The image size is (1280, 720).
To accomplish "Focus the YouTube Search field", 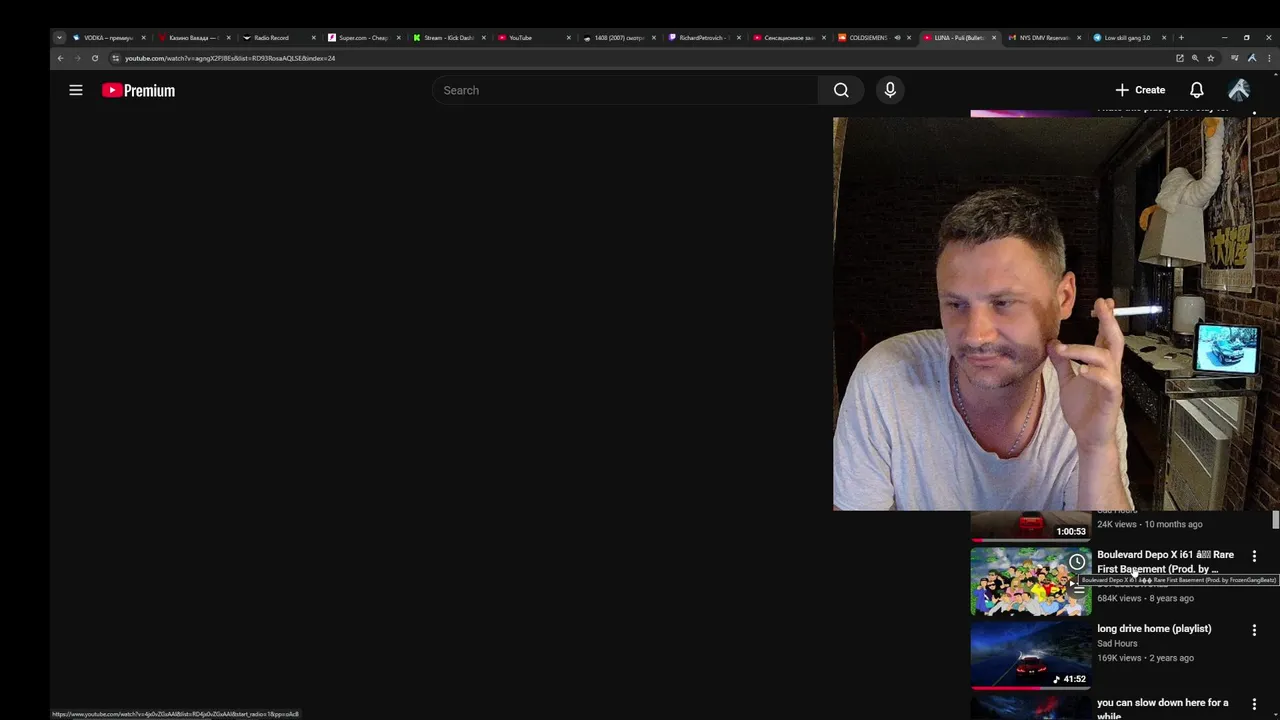I will [625, 90].
